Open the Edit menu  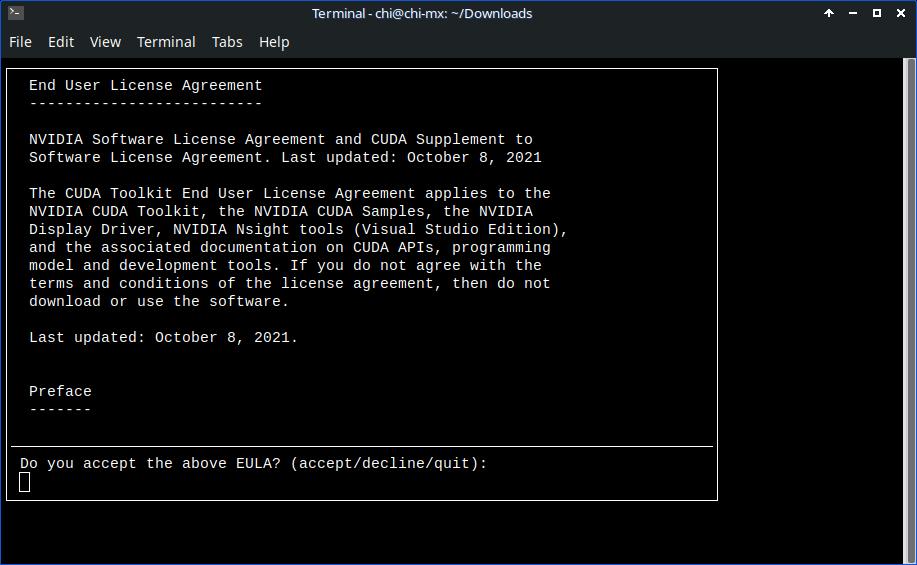click(61, 42)
